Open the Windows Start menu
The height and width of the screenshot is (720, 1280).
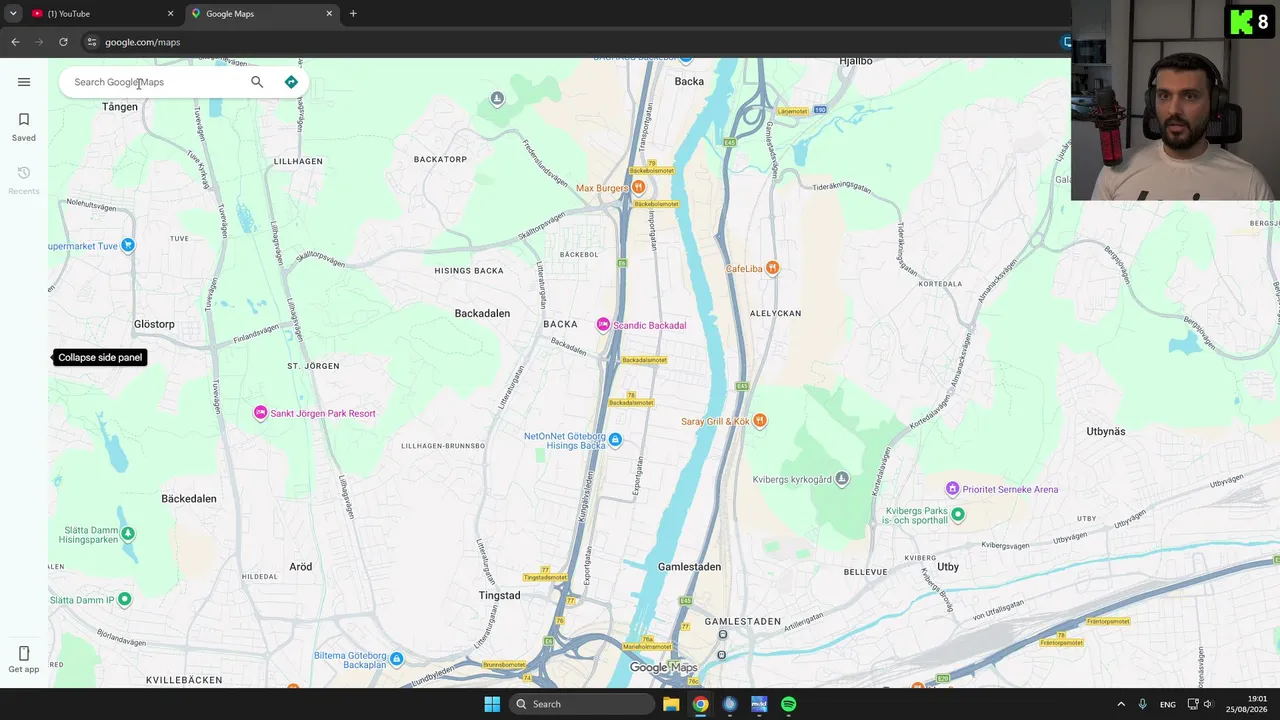(x=492, y=704)
